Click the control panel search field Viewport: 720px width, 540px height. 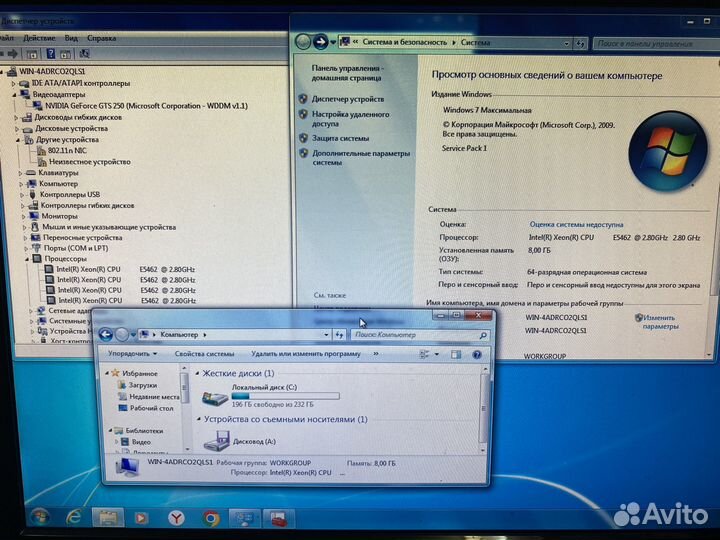[x=657, y=44]
